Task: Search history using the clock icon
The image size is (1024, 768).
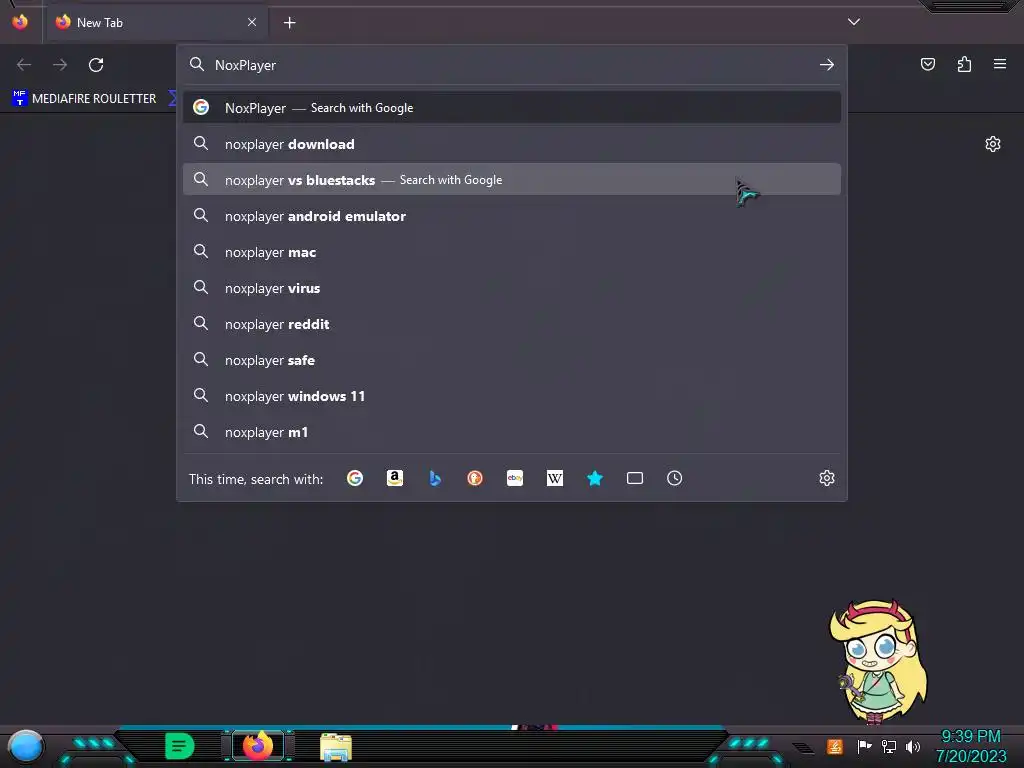Action: click(x=675, y=478)
